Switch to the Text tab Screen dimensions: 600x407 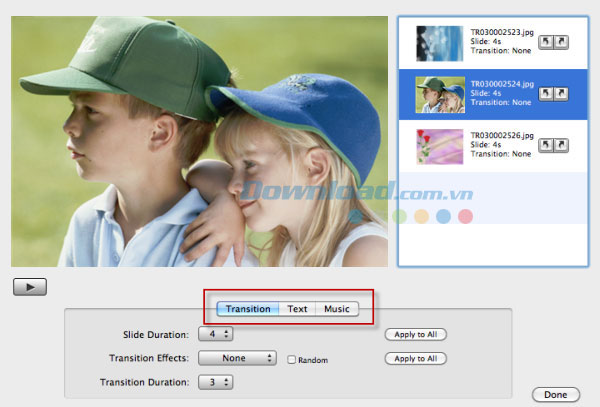[x=297, y=309]
